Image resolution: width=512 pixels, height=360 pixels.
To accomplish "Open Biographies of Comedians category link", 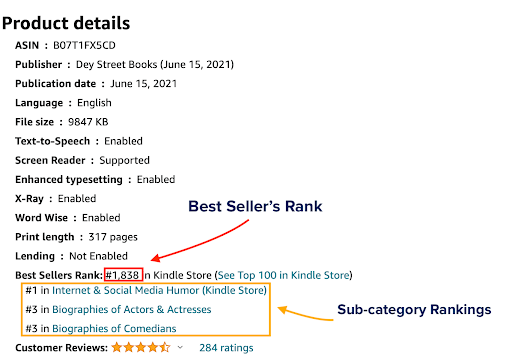I will point(114,329).
